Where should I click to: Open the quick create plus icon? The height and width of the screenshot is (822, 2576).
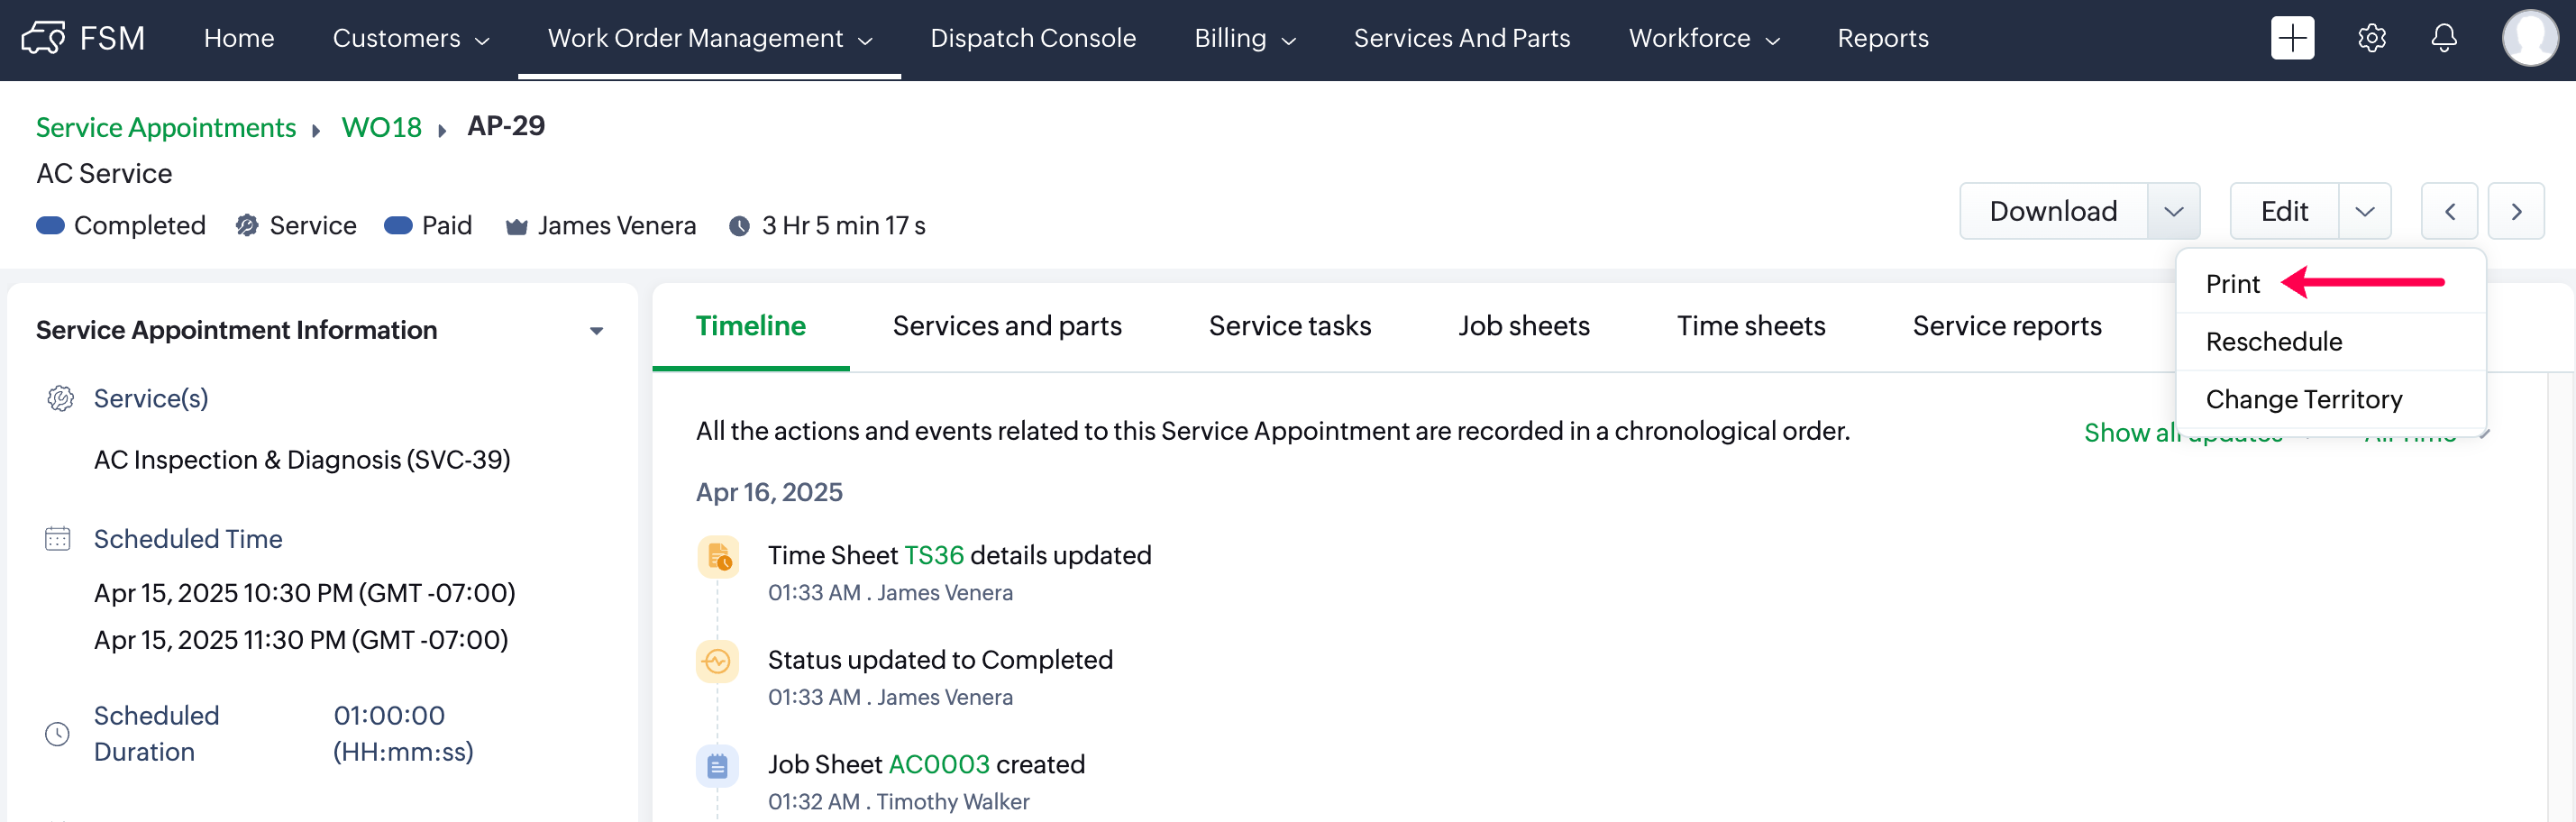coord(2292,38)
